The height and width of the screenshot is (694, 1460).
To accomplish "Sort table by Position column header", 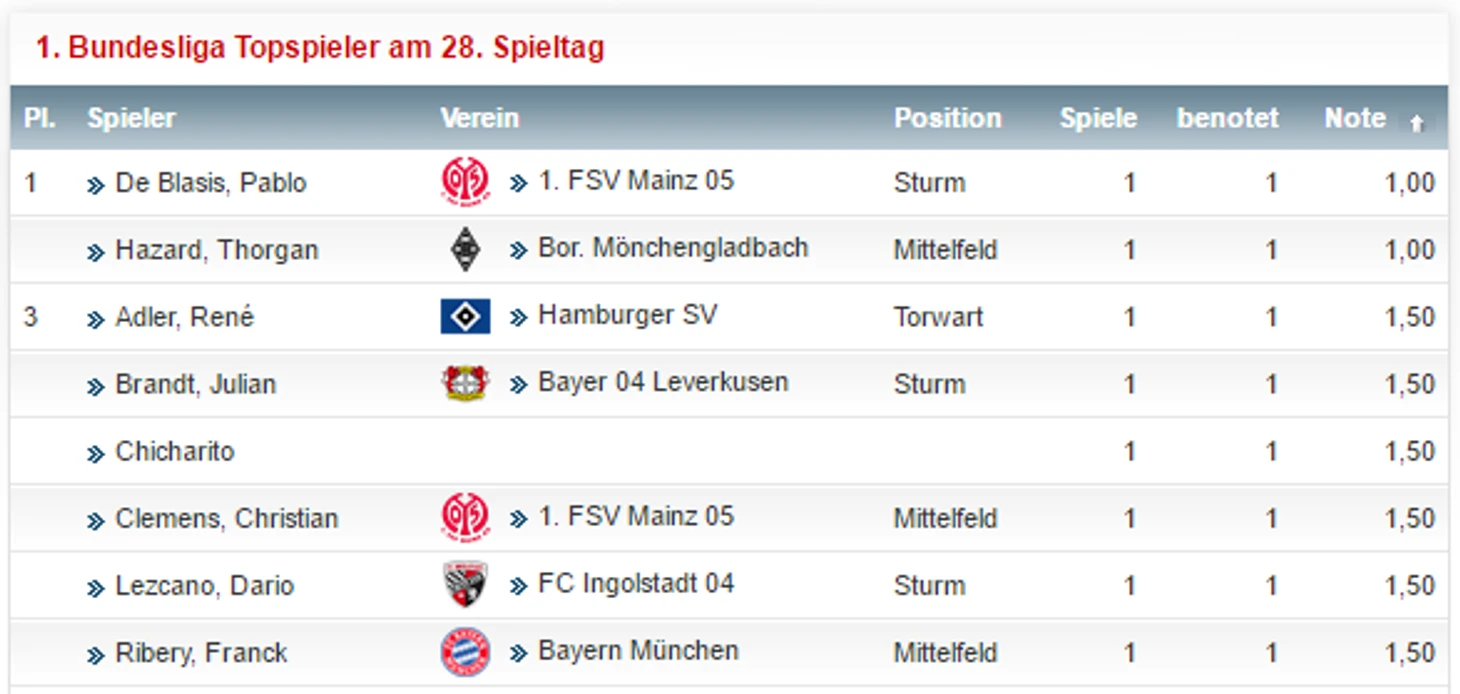I will pyautogui.click(x=947, y=118).
